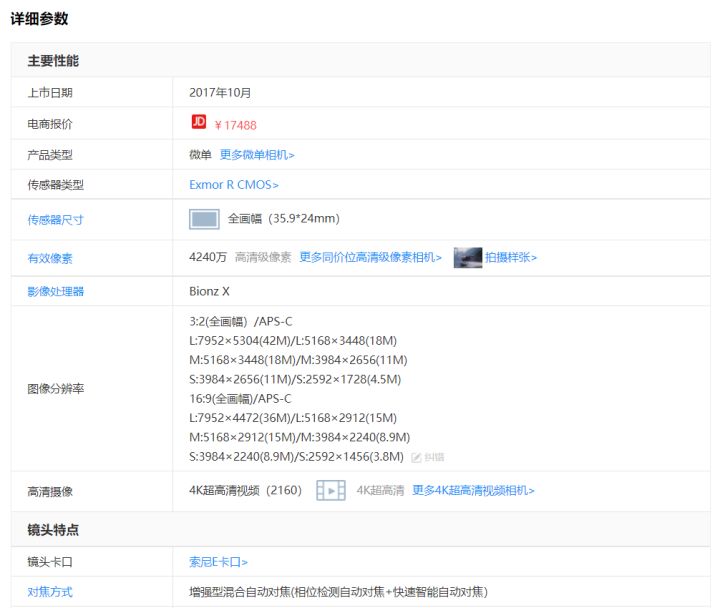Click the 主要性能 section header

[x=53, y=61]
